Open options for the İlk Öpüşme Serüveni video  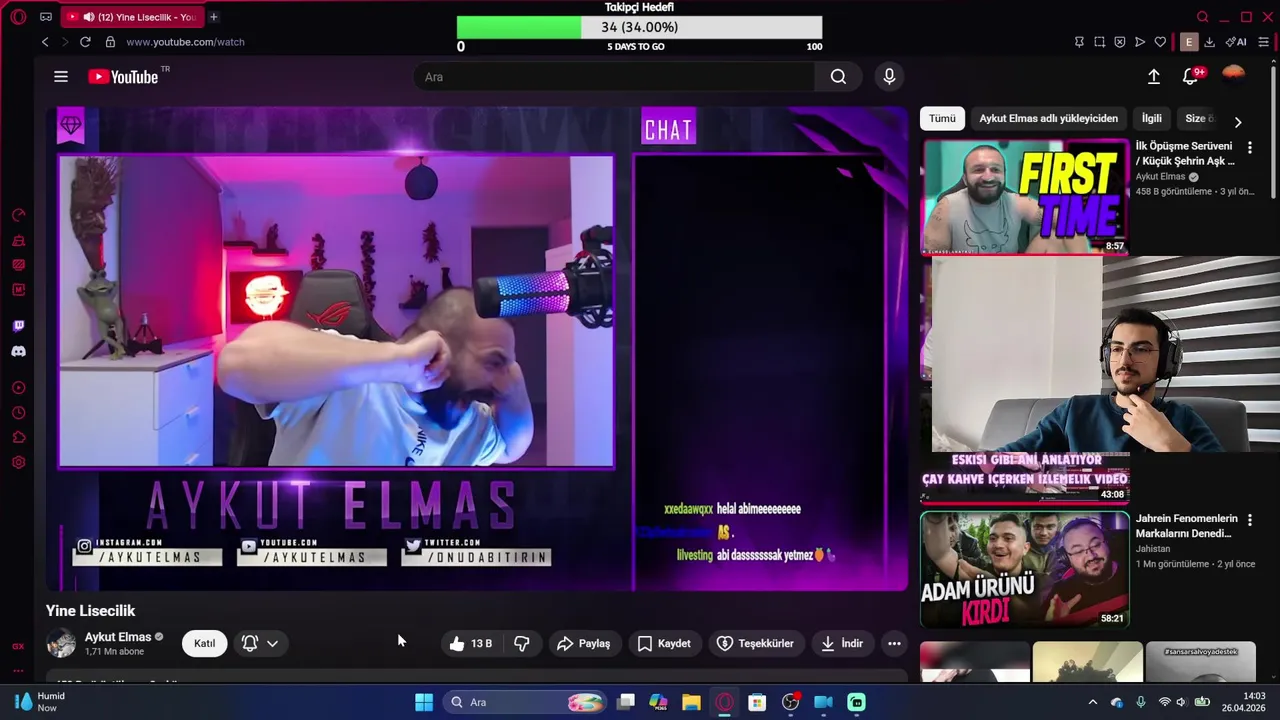coord(1249,148)
